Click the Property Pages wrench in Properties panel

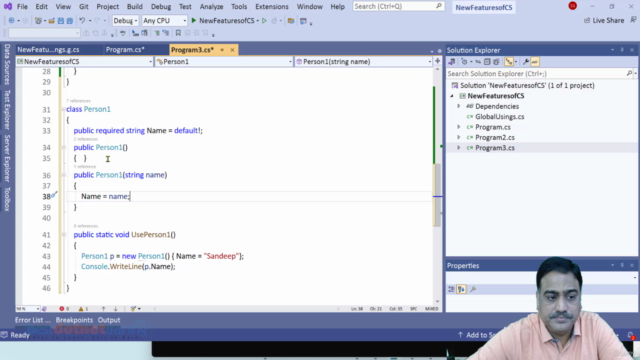point(473,289)
